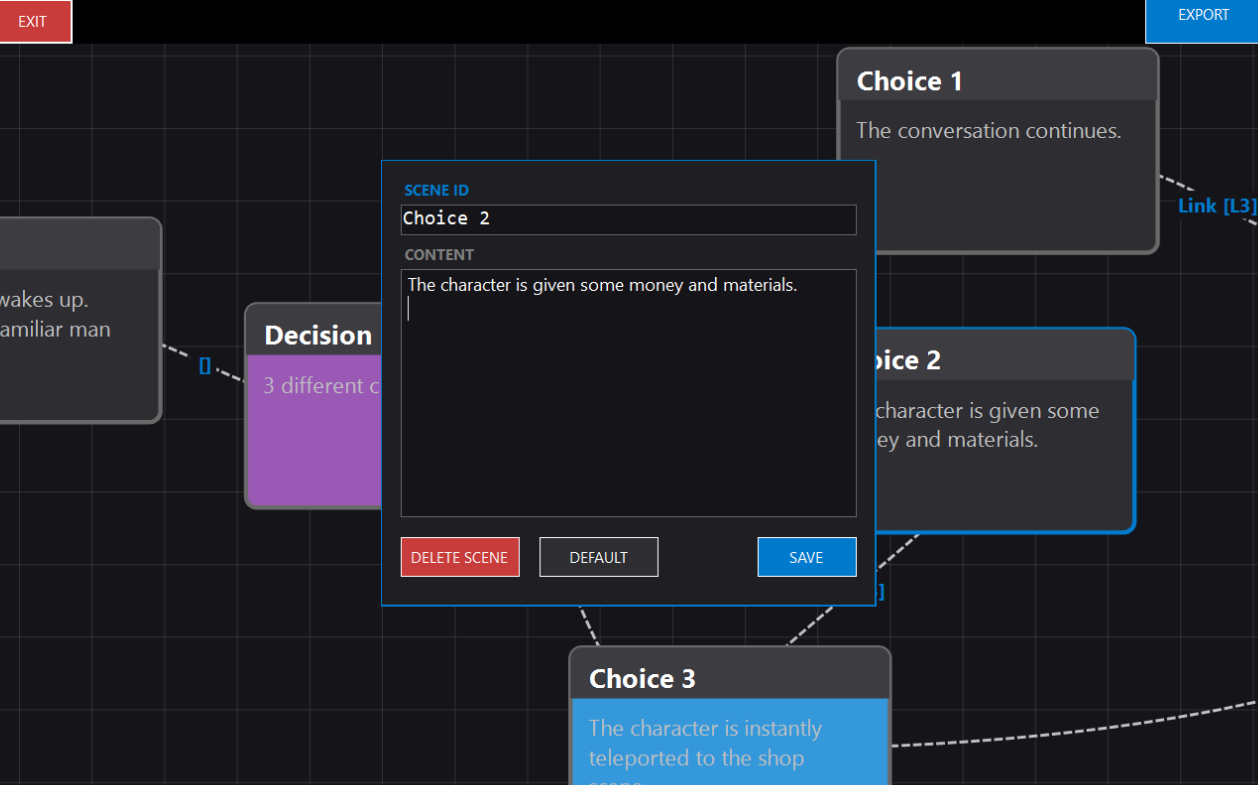Image resolution: width=1258 pixels, height=785 pixels.
Task: Click the empty bracket link label
Action: pos(205,365)
